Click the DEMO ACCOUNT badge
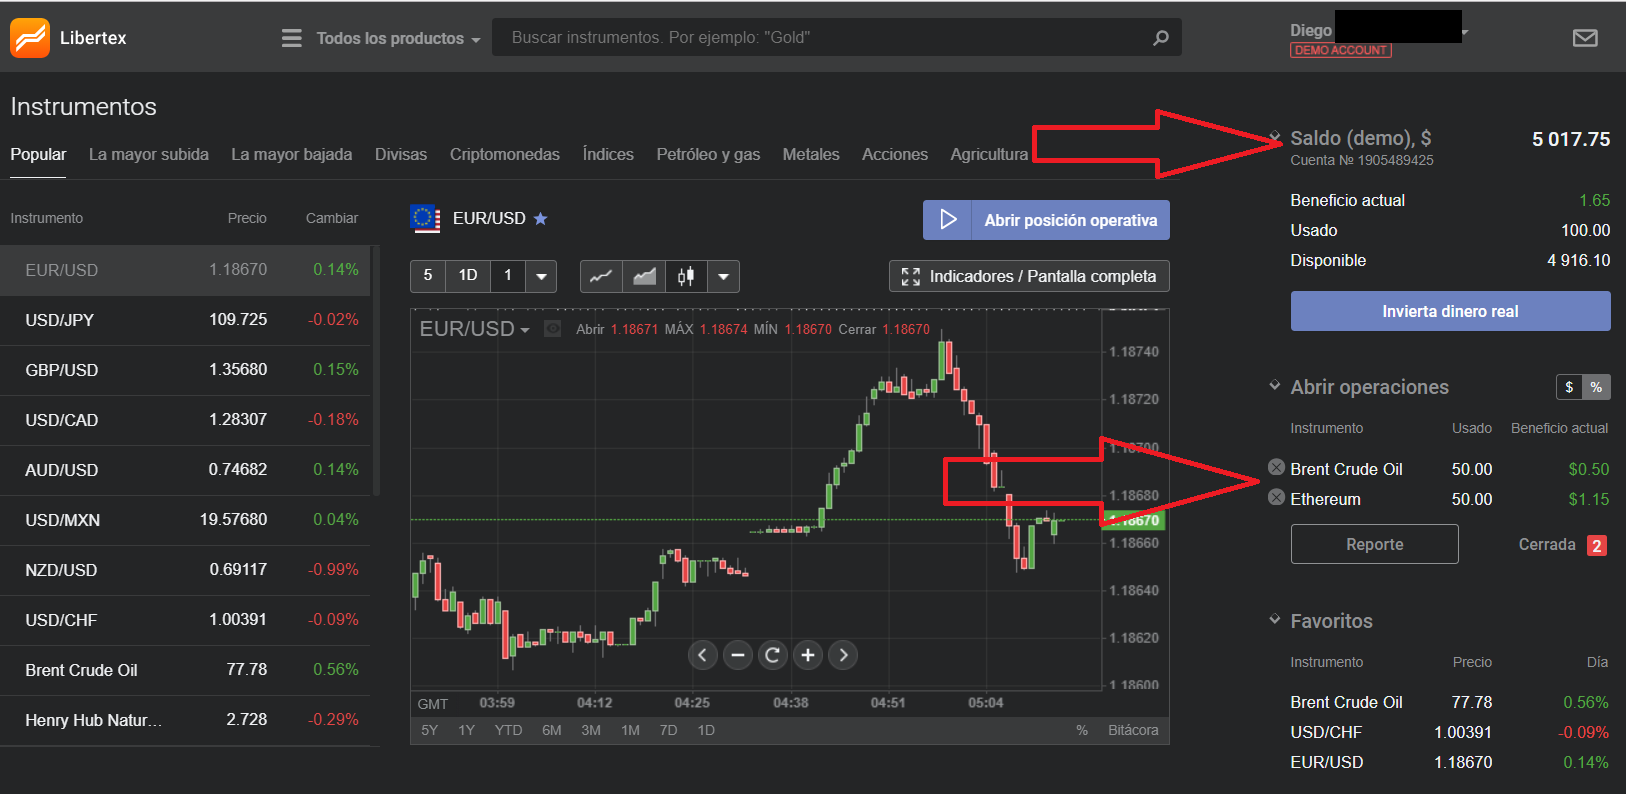 [1340, 50]
